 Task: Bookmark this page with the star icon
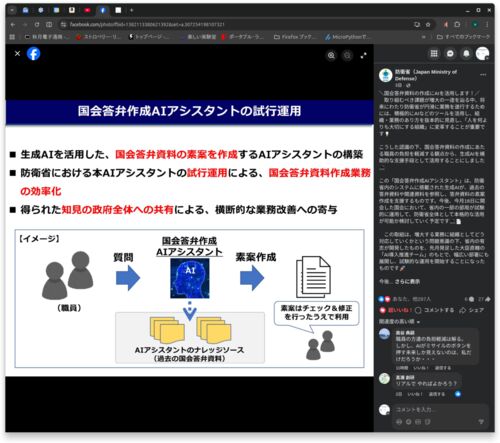click(x=428, y=25)
